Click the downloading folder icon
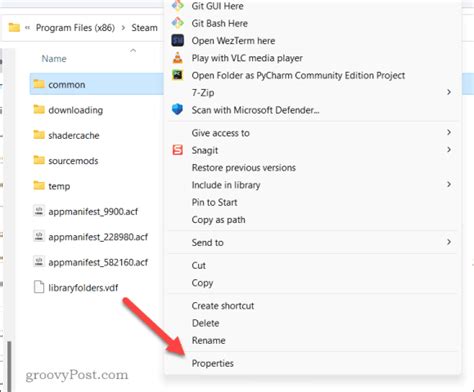474x392 pixels. tap(39, 109)
